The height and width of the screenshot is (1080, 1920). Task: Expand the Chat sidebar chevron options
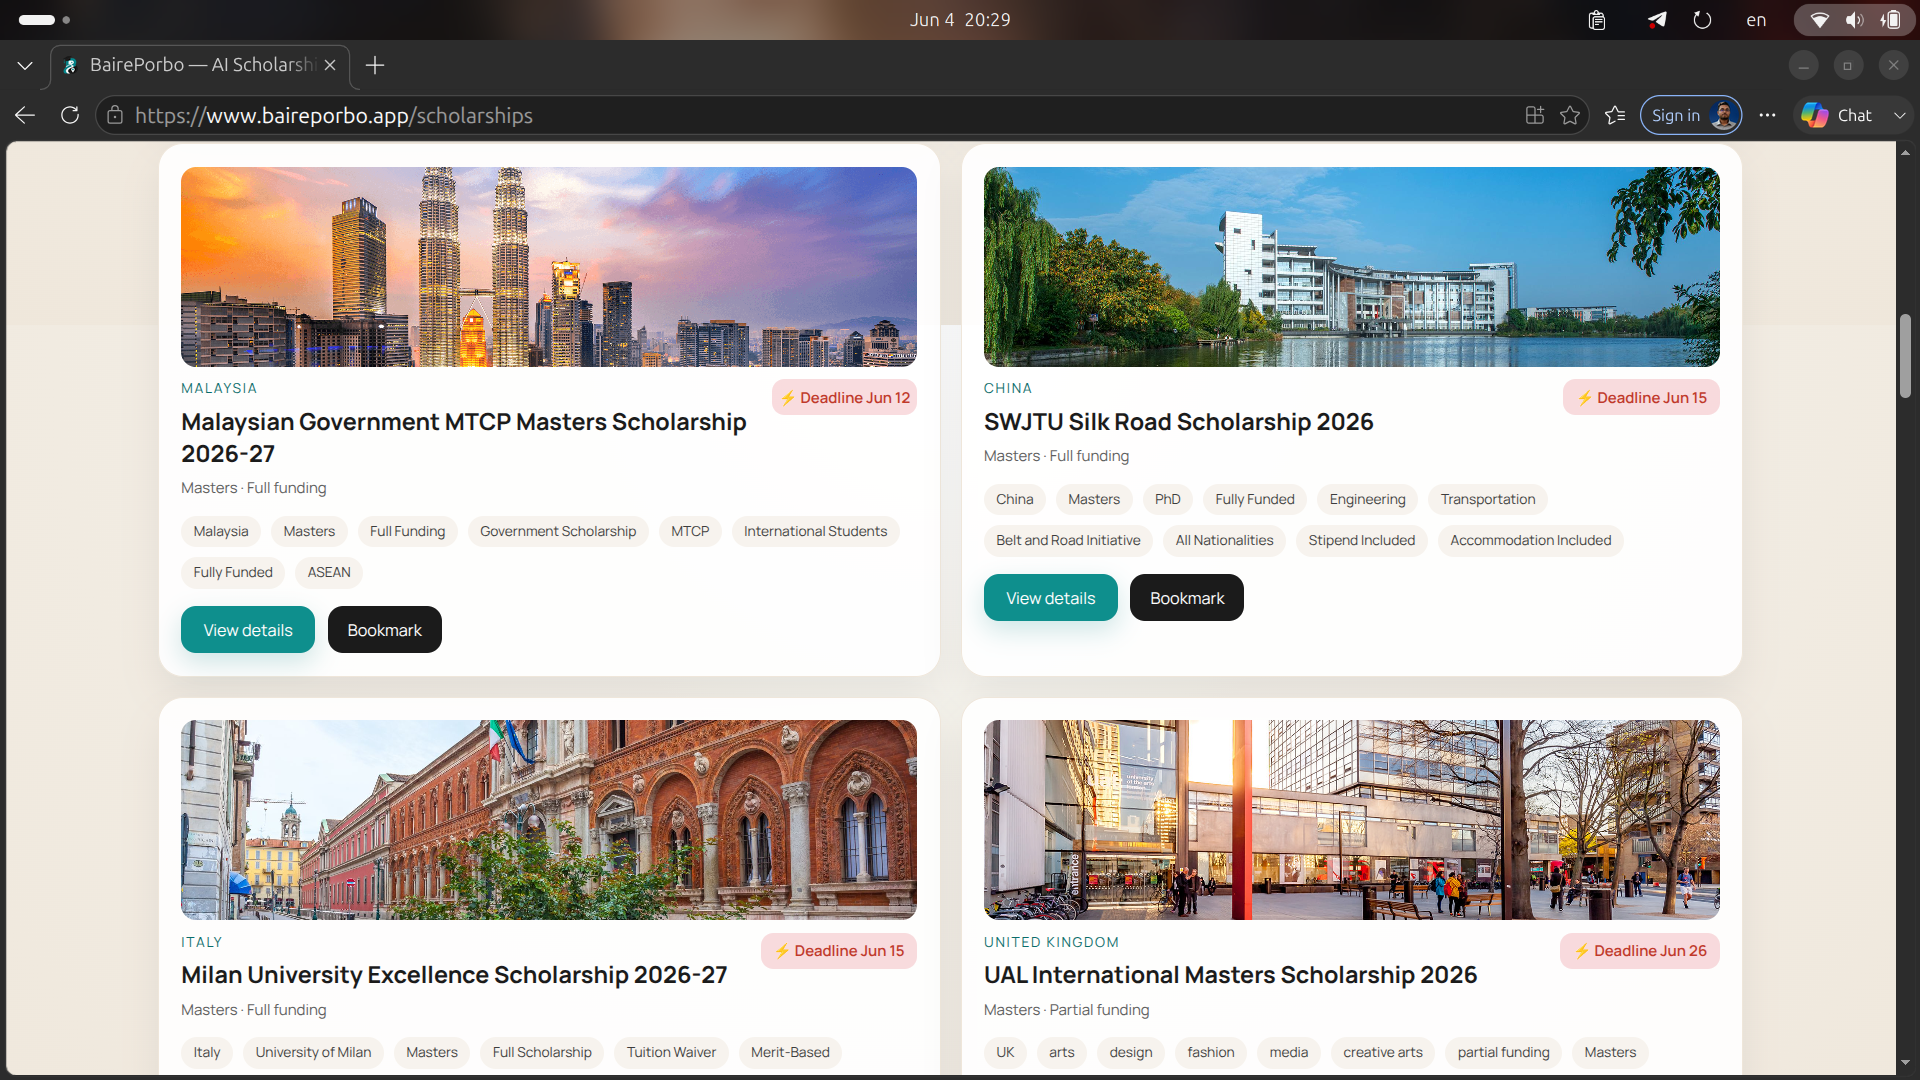1899,115
